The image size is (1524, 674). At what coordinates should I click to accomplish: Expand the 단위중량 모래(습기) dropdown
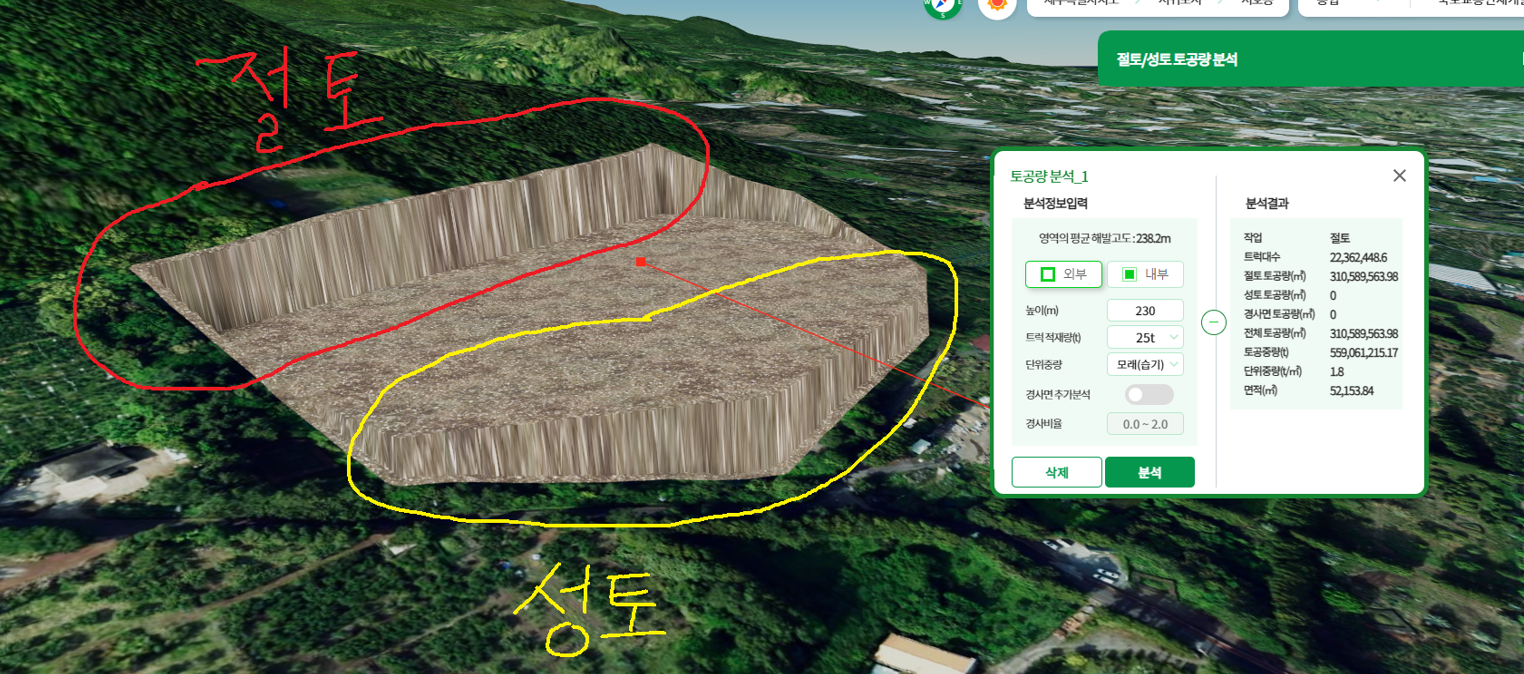1145,364
